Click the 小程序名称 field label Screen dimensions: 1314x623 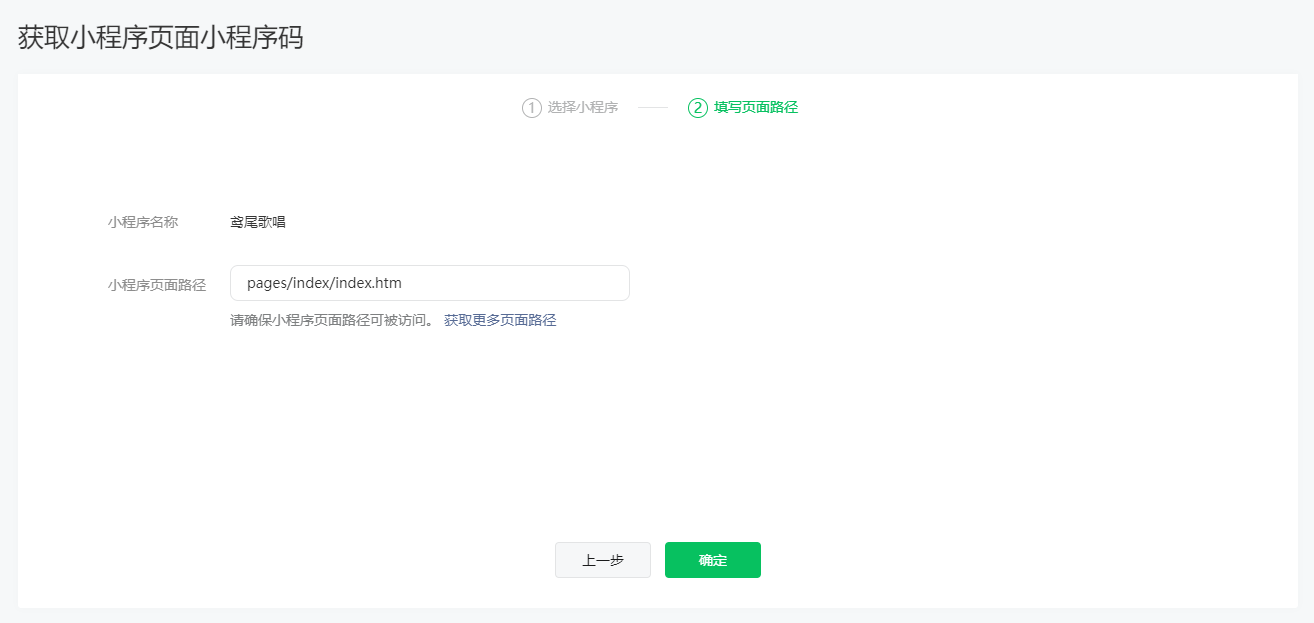(x=143, y=222)
